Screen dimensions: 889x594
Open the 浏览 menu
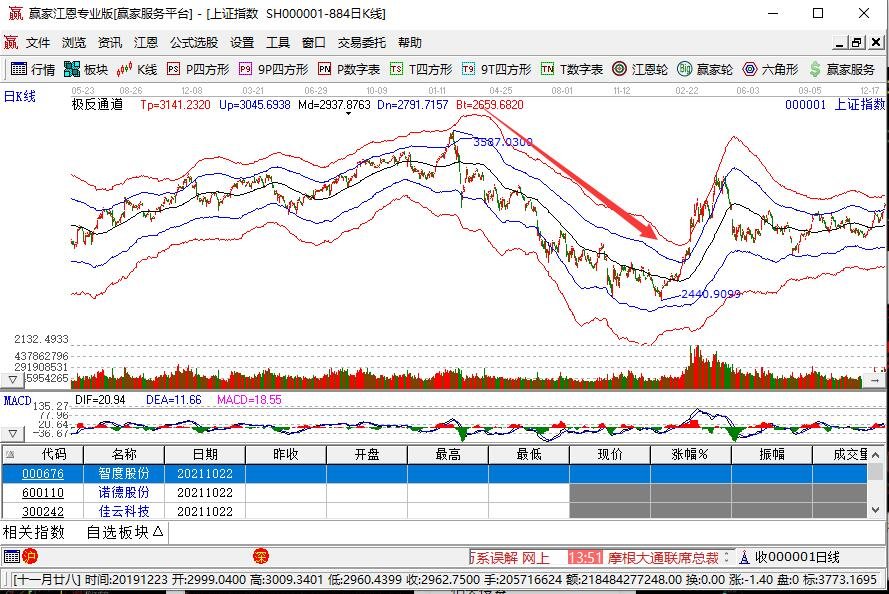(x=74, y=43)
